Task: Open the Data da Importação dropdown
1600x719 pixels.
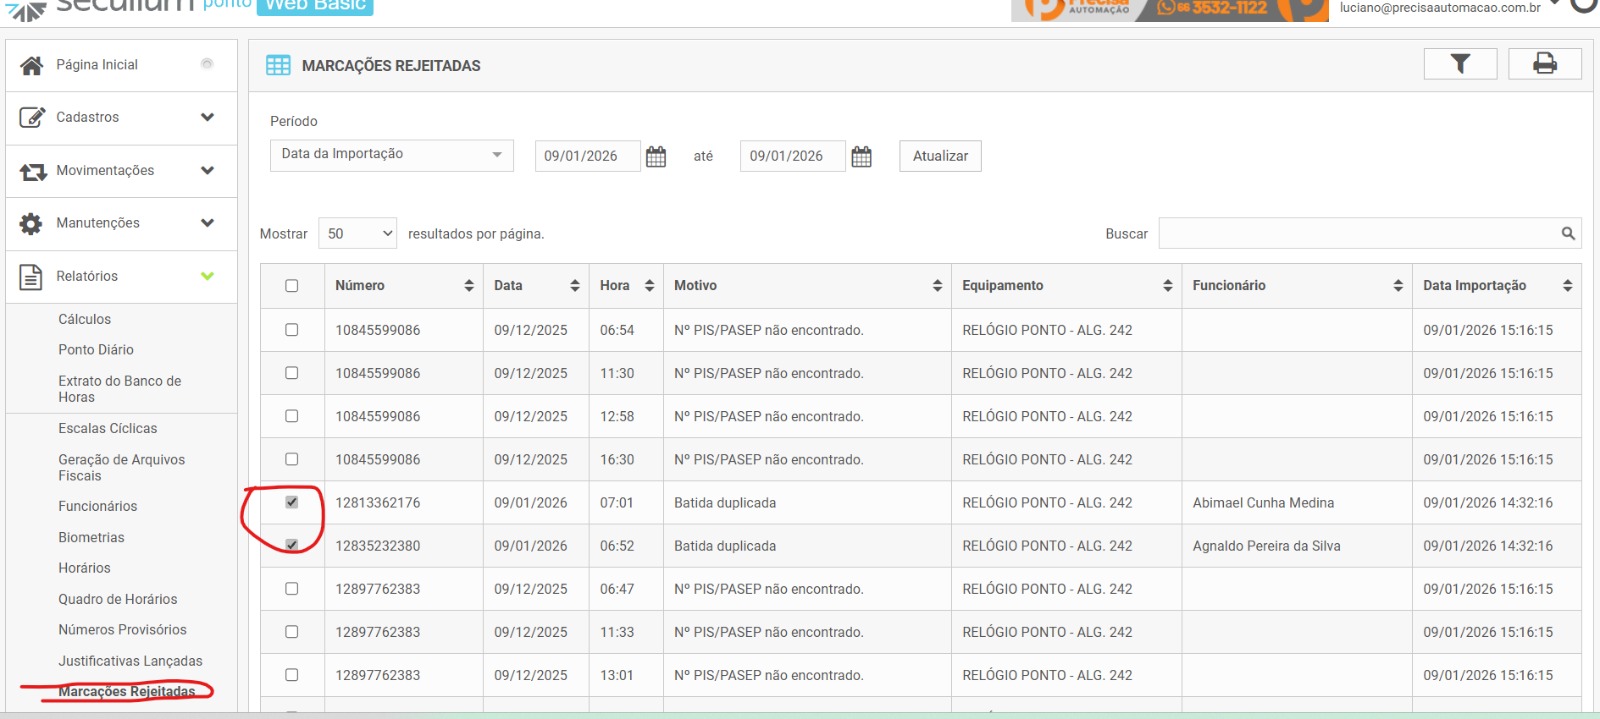Action: click(391, 155)
